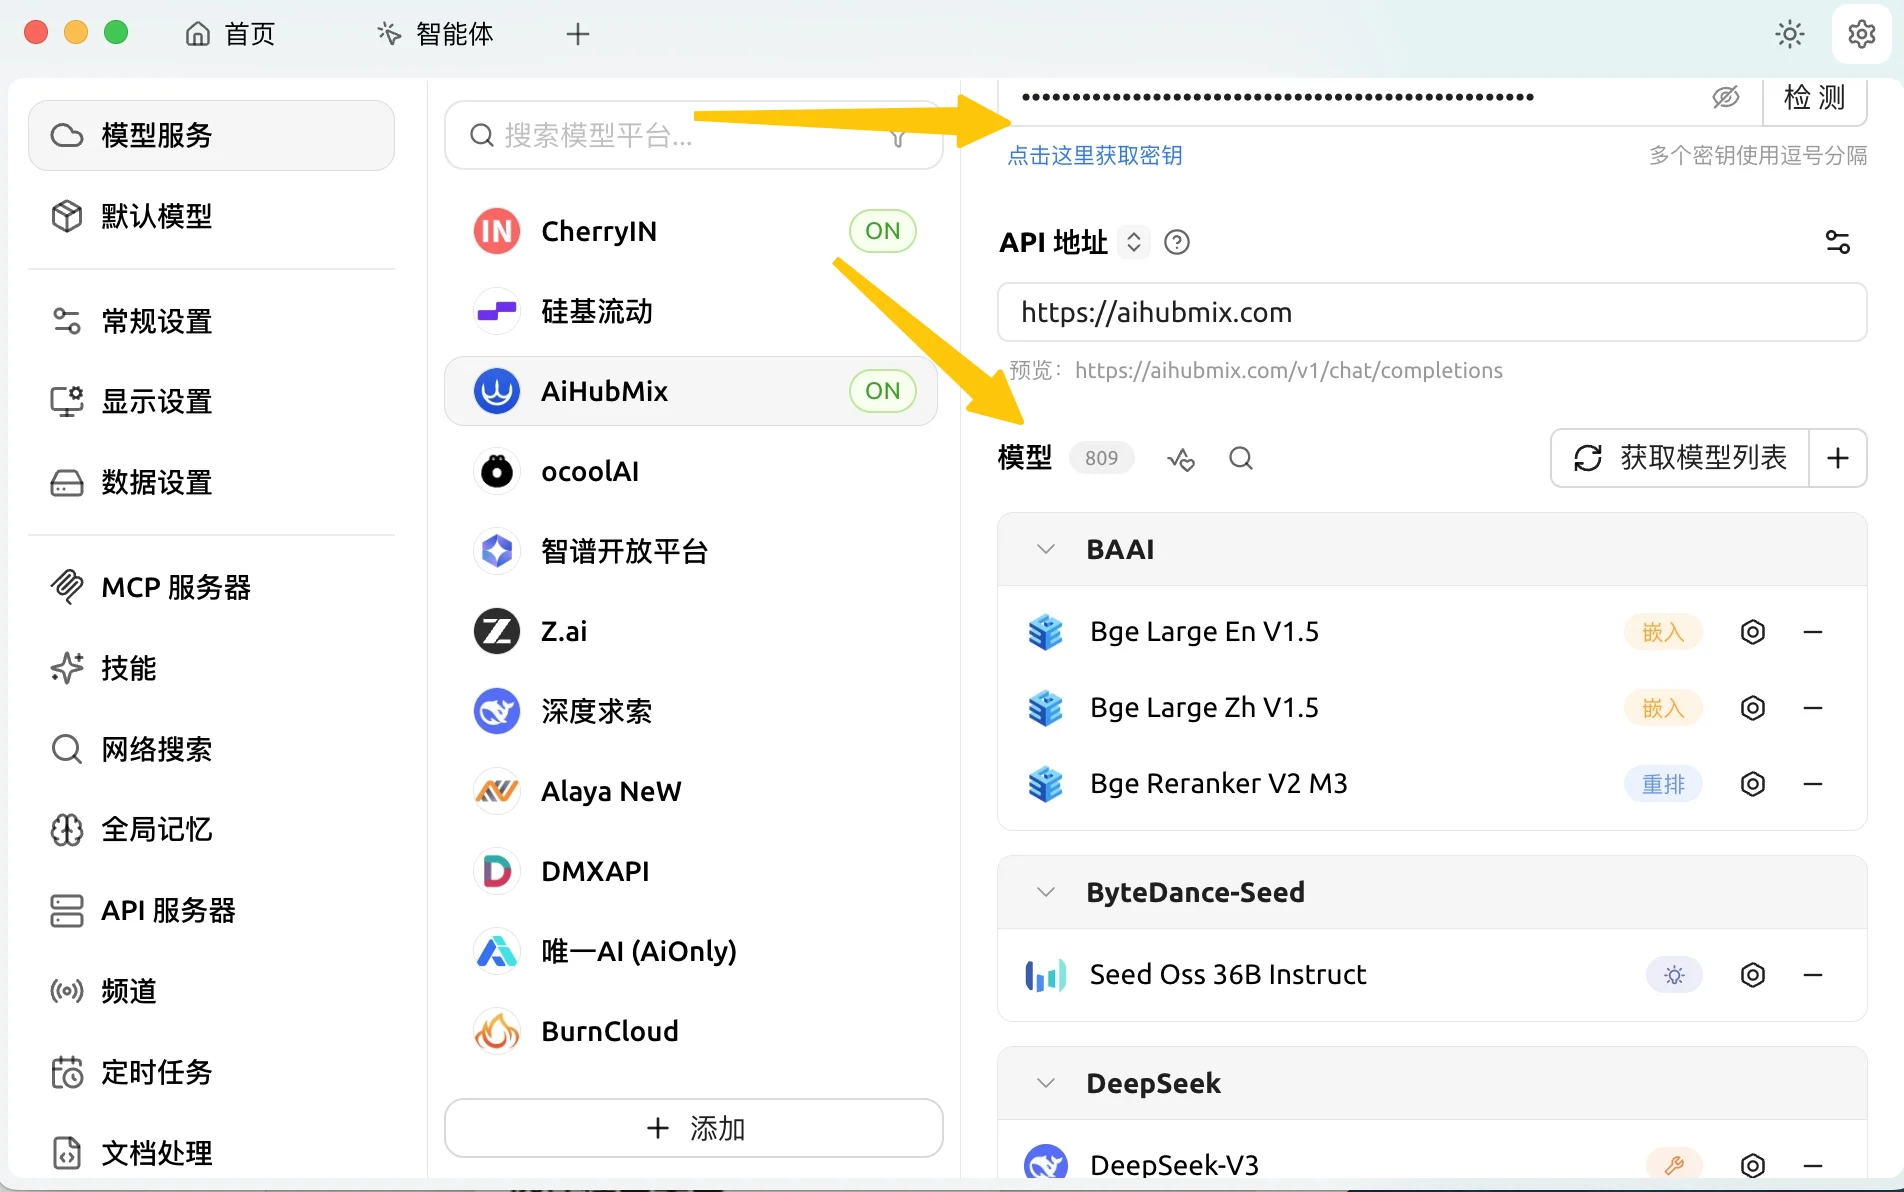Toggle the light theme sun icon
The image size is (1904, 1192).
point(1789,34)
